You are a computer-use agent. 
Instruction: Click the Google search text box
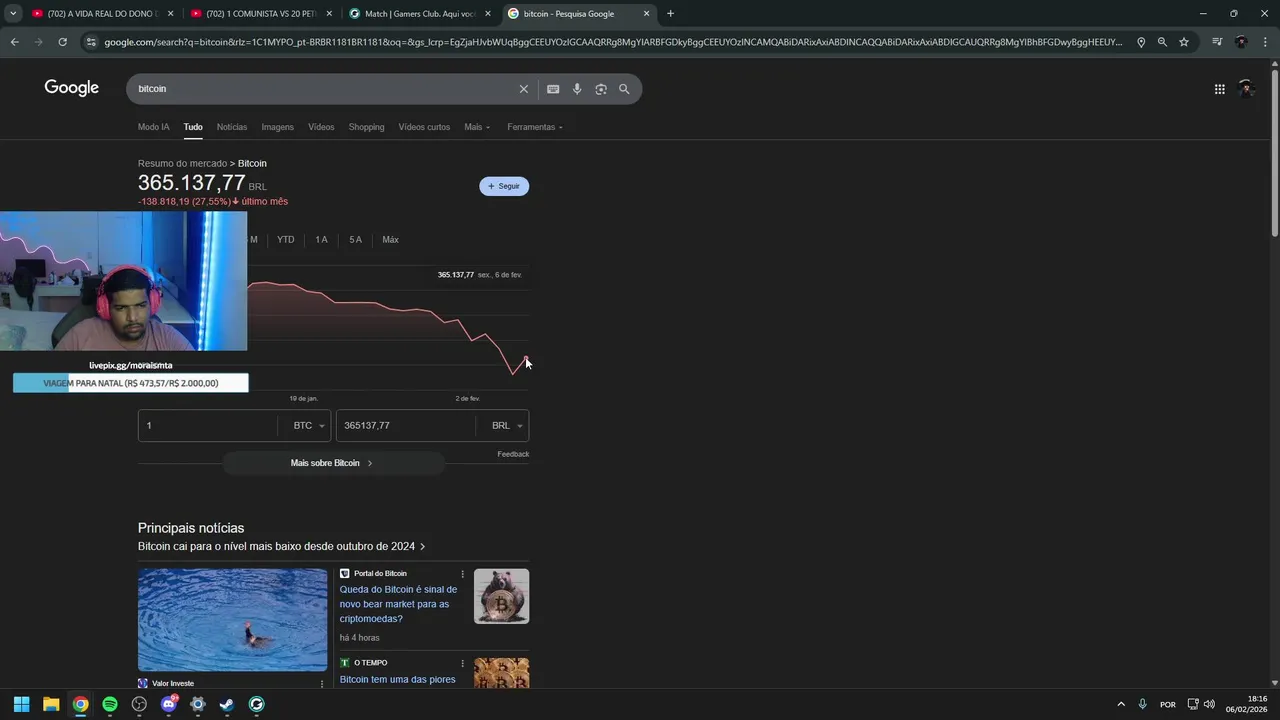coord(325,89)
